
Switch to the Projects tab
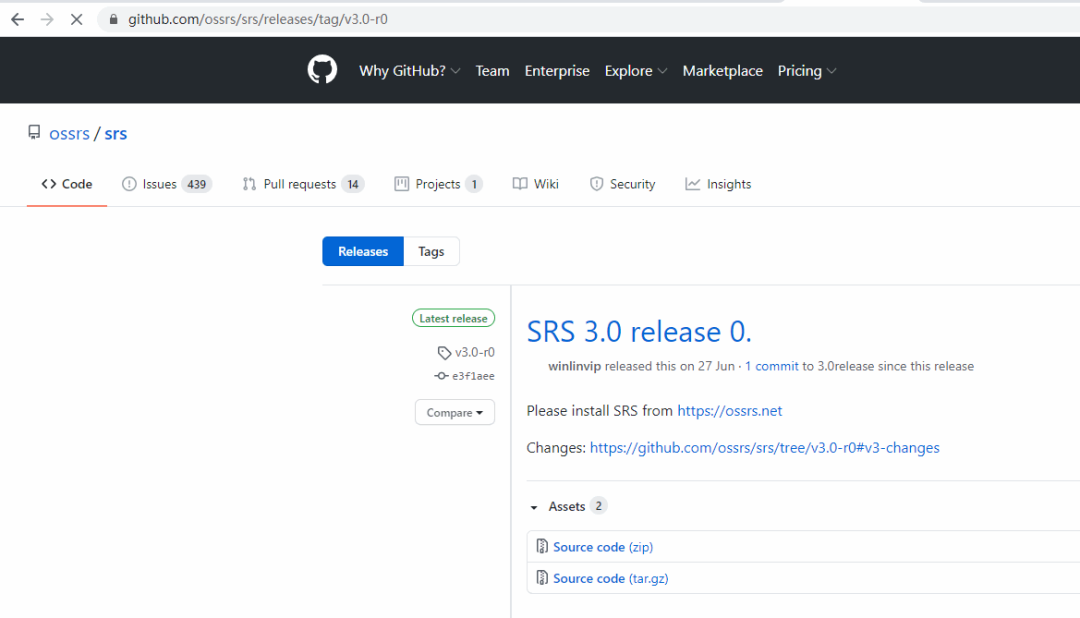[x=438, y=184]
